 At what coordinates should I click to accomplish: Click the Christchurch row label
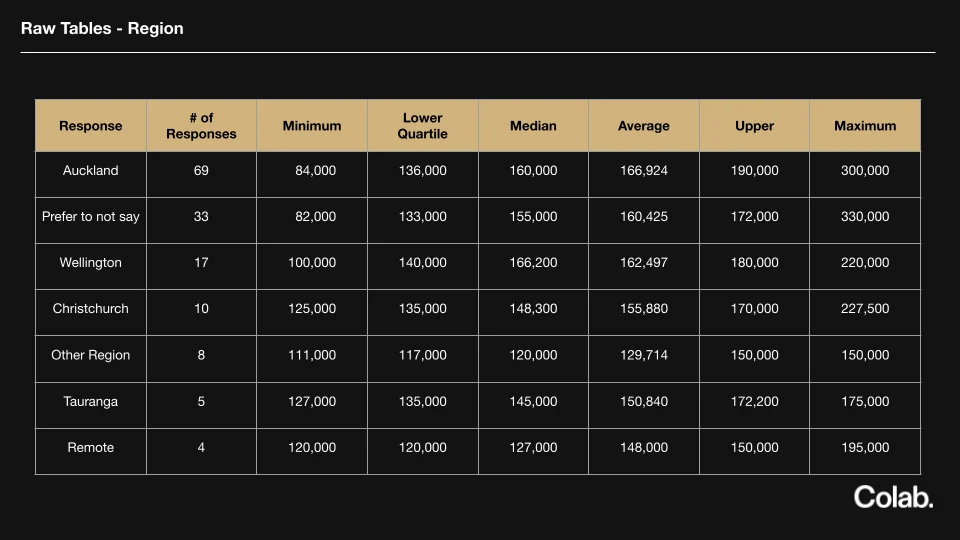(91, 309)
